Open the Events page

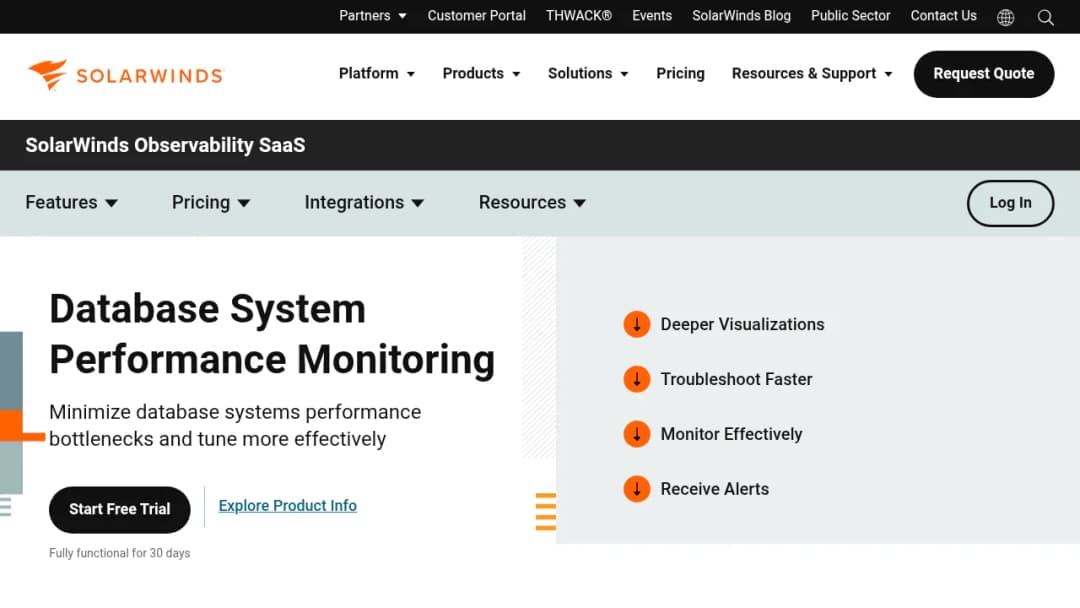click(x=652, y=16)
